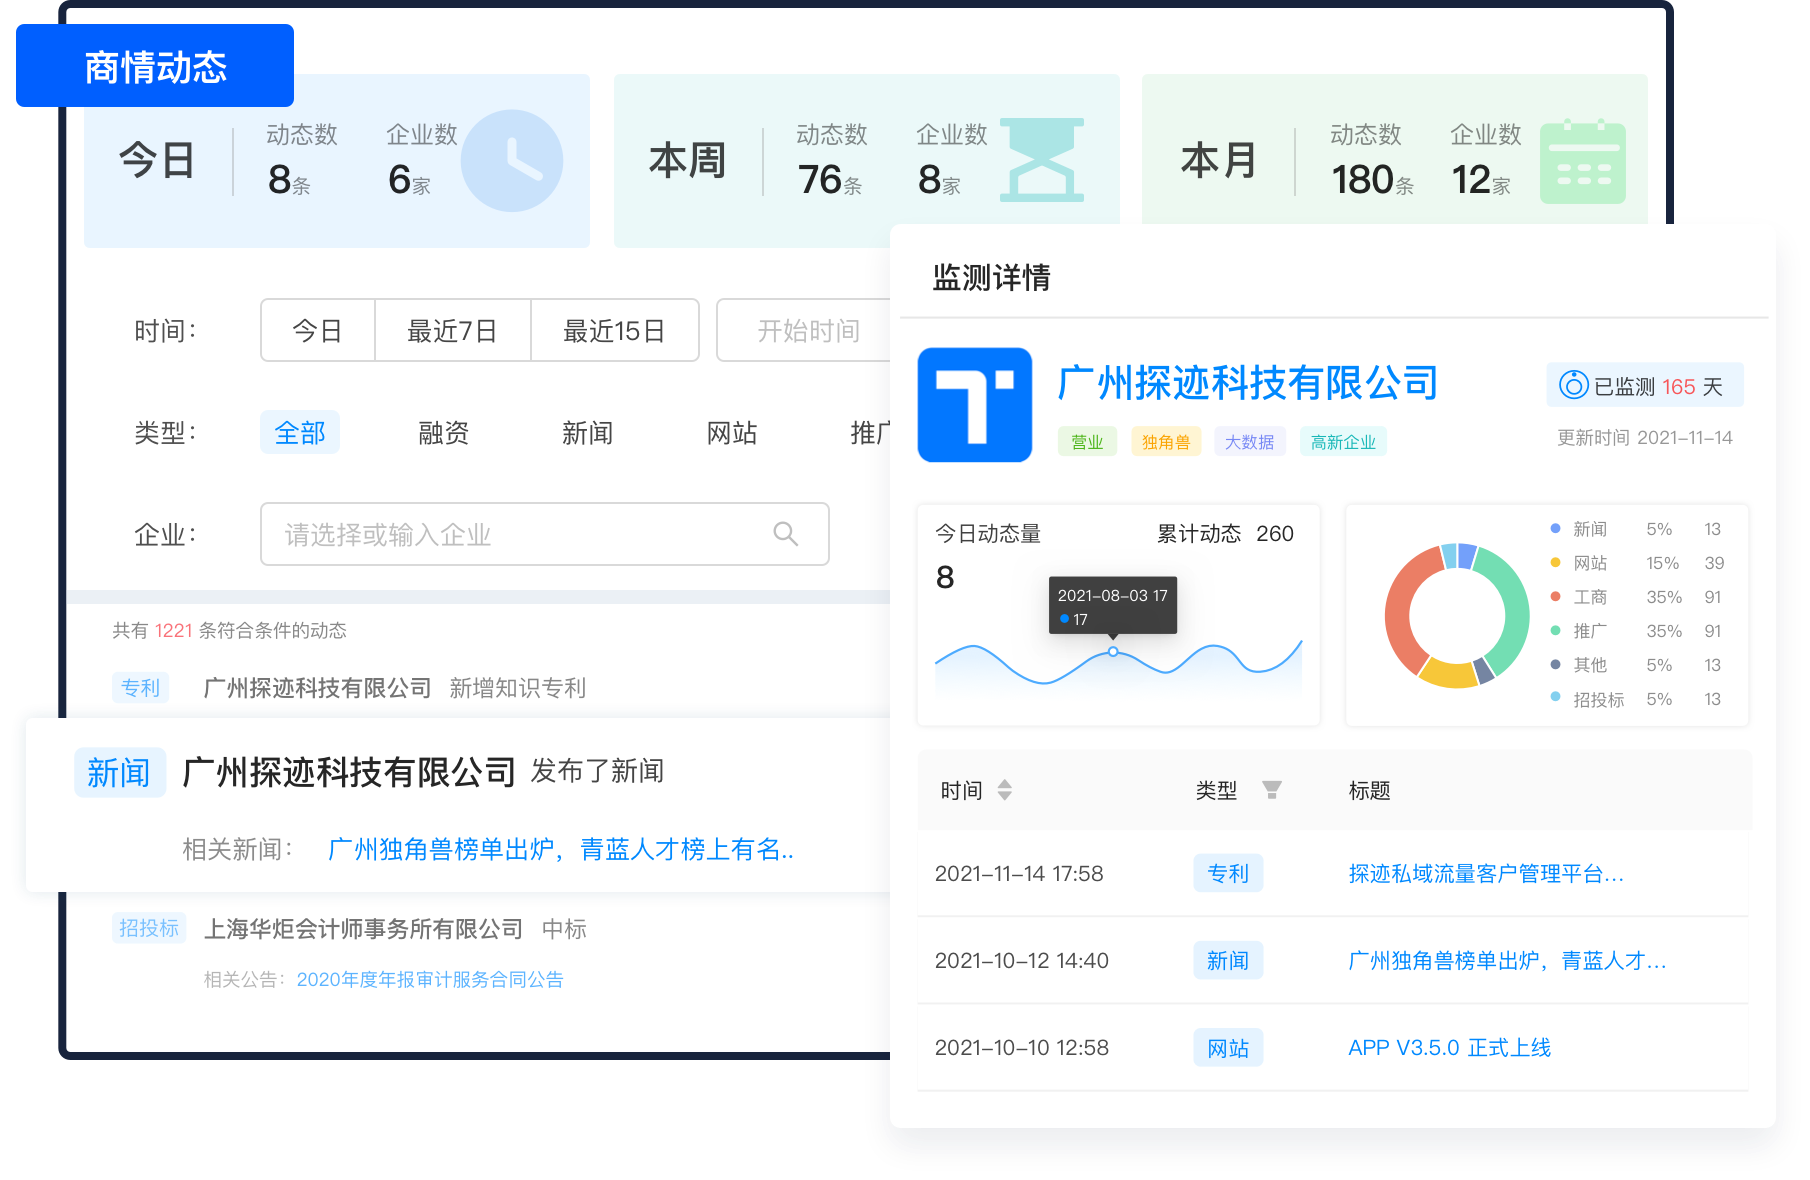Click the 今日动态量 label

click(x=988, y=533)
